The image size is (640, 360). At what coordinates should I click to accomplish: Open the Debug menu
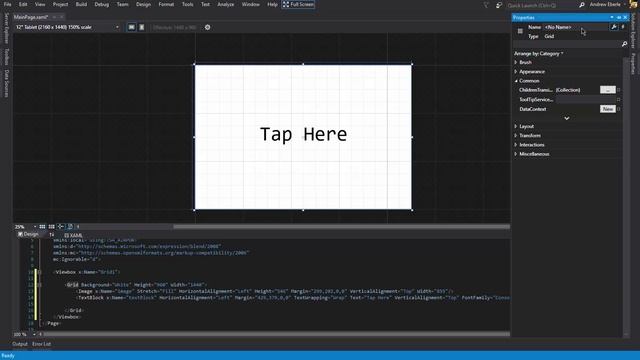coord(102,4)
